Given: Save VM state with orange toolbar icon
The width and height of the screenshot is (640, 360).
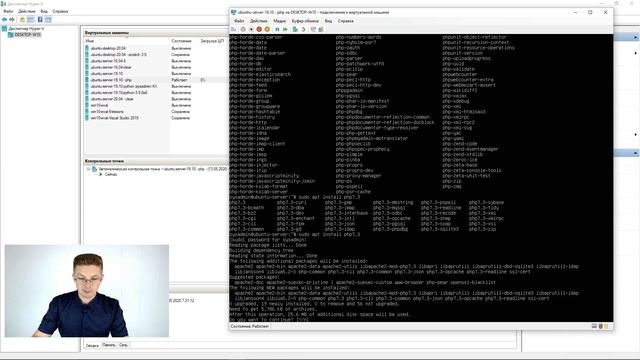Looking at the screenshot, I should click(267, 29).
